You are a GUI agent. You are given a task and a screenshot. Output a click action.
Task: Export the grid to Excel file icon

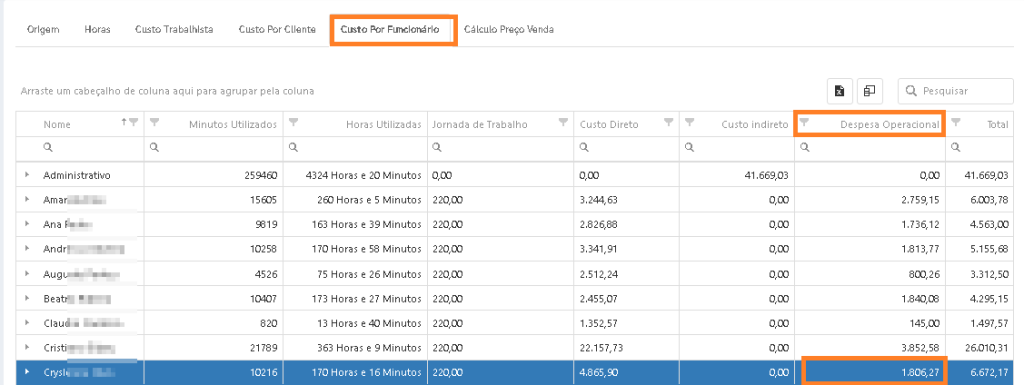coord(840,91)
